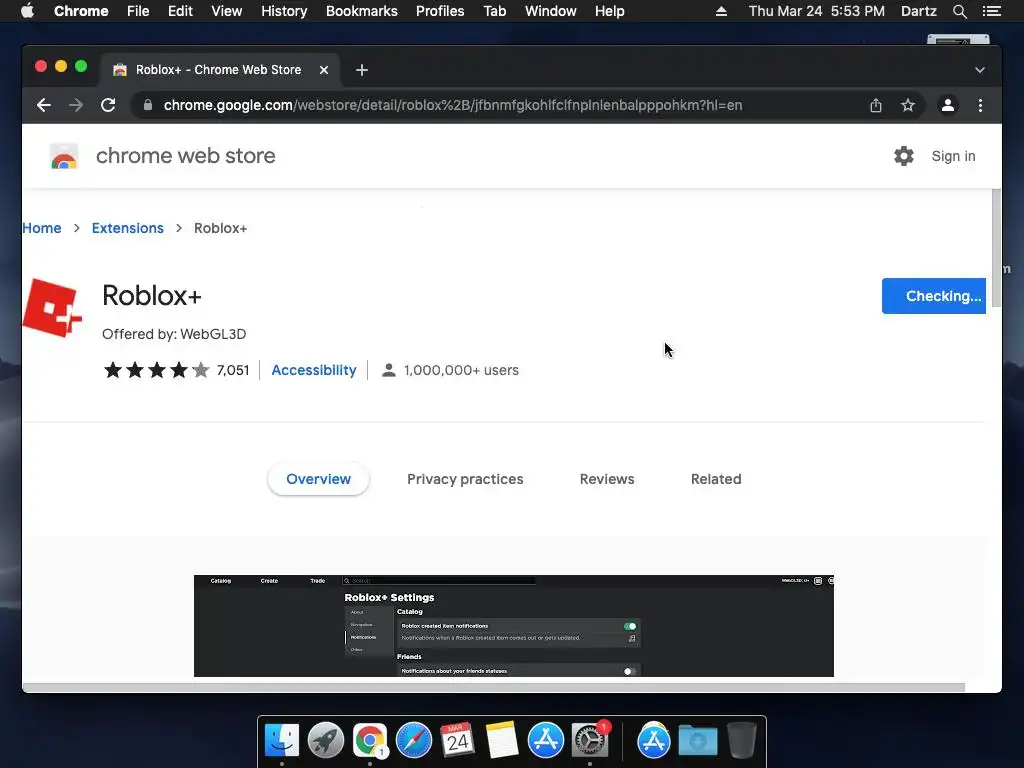
Task: Open the View menu
Action: (227, 11)
